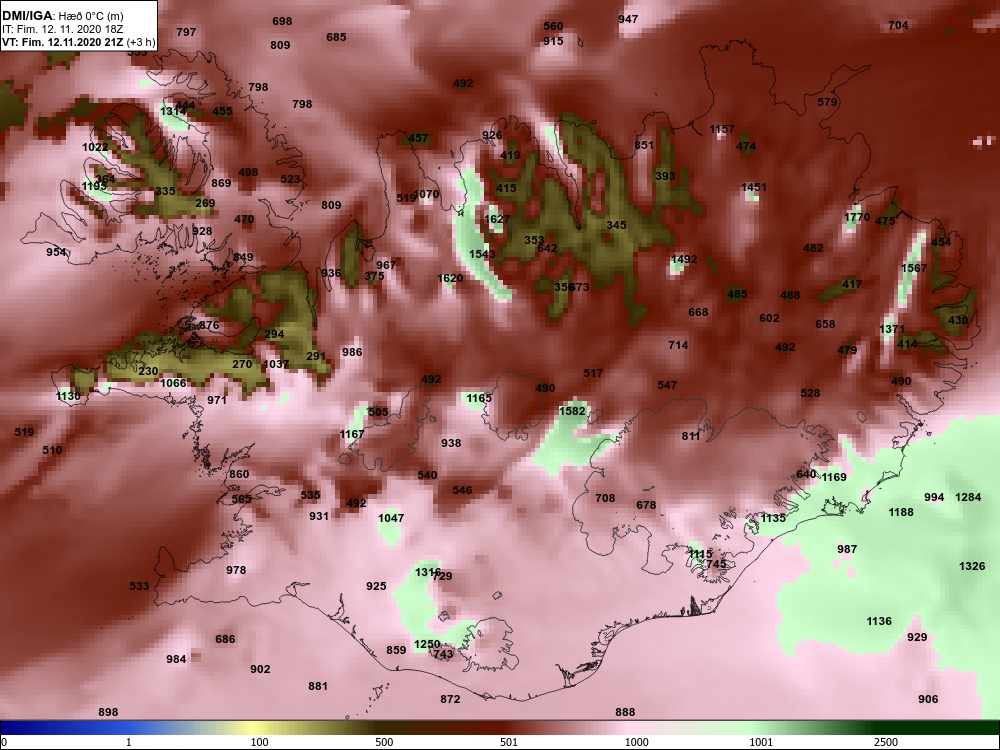Click the legend label "501" on the color bar

tap(509, 742)
